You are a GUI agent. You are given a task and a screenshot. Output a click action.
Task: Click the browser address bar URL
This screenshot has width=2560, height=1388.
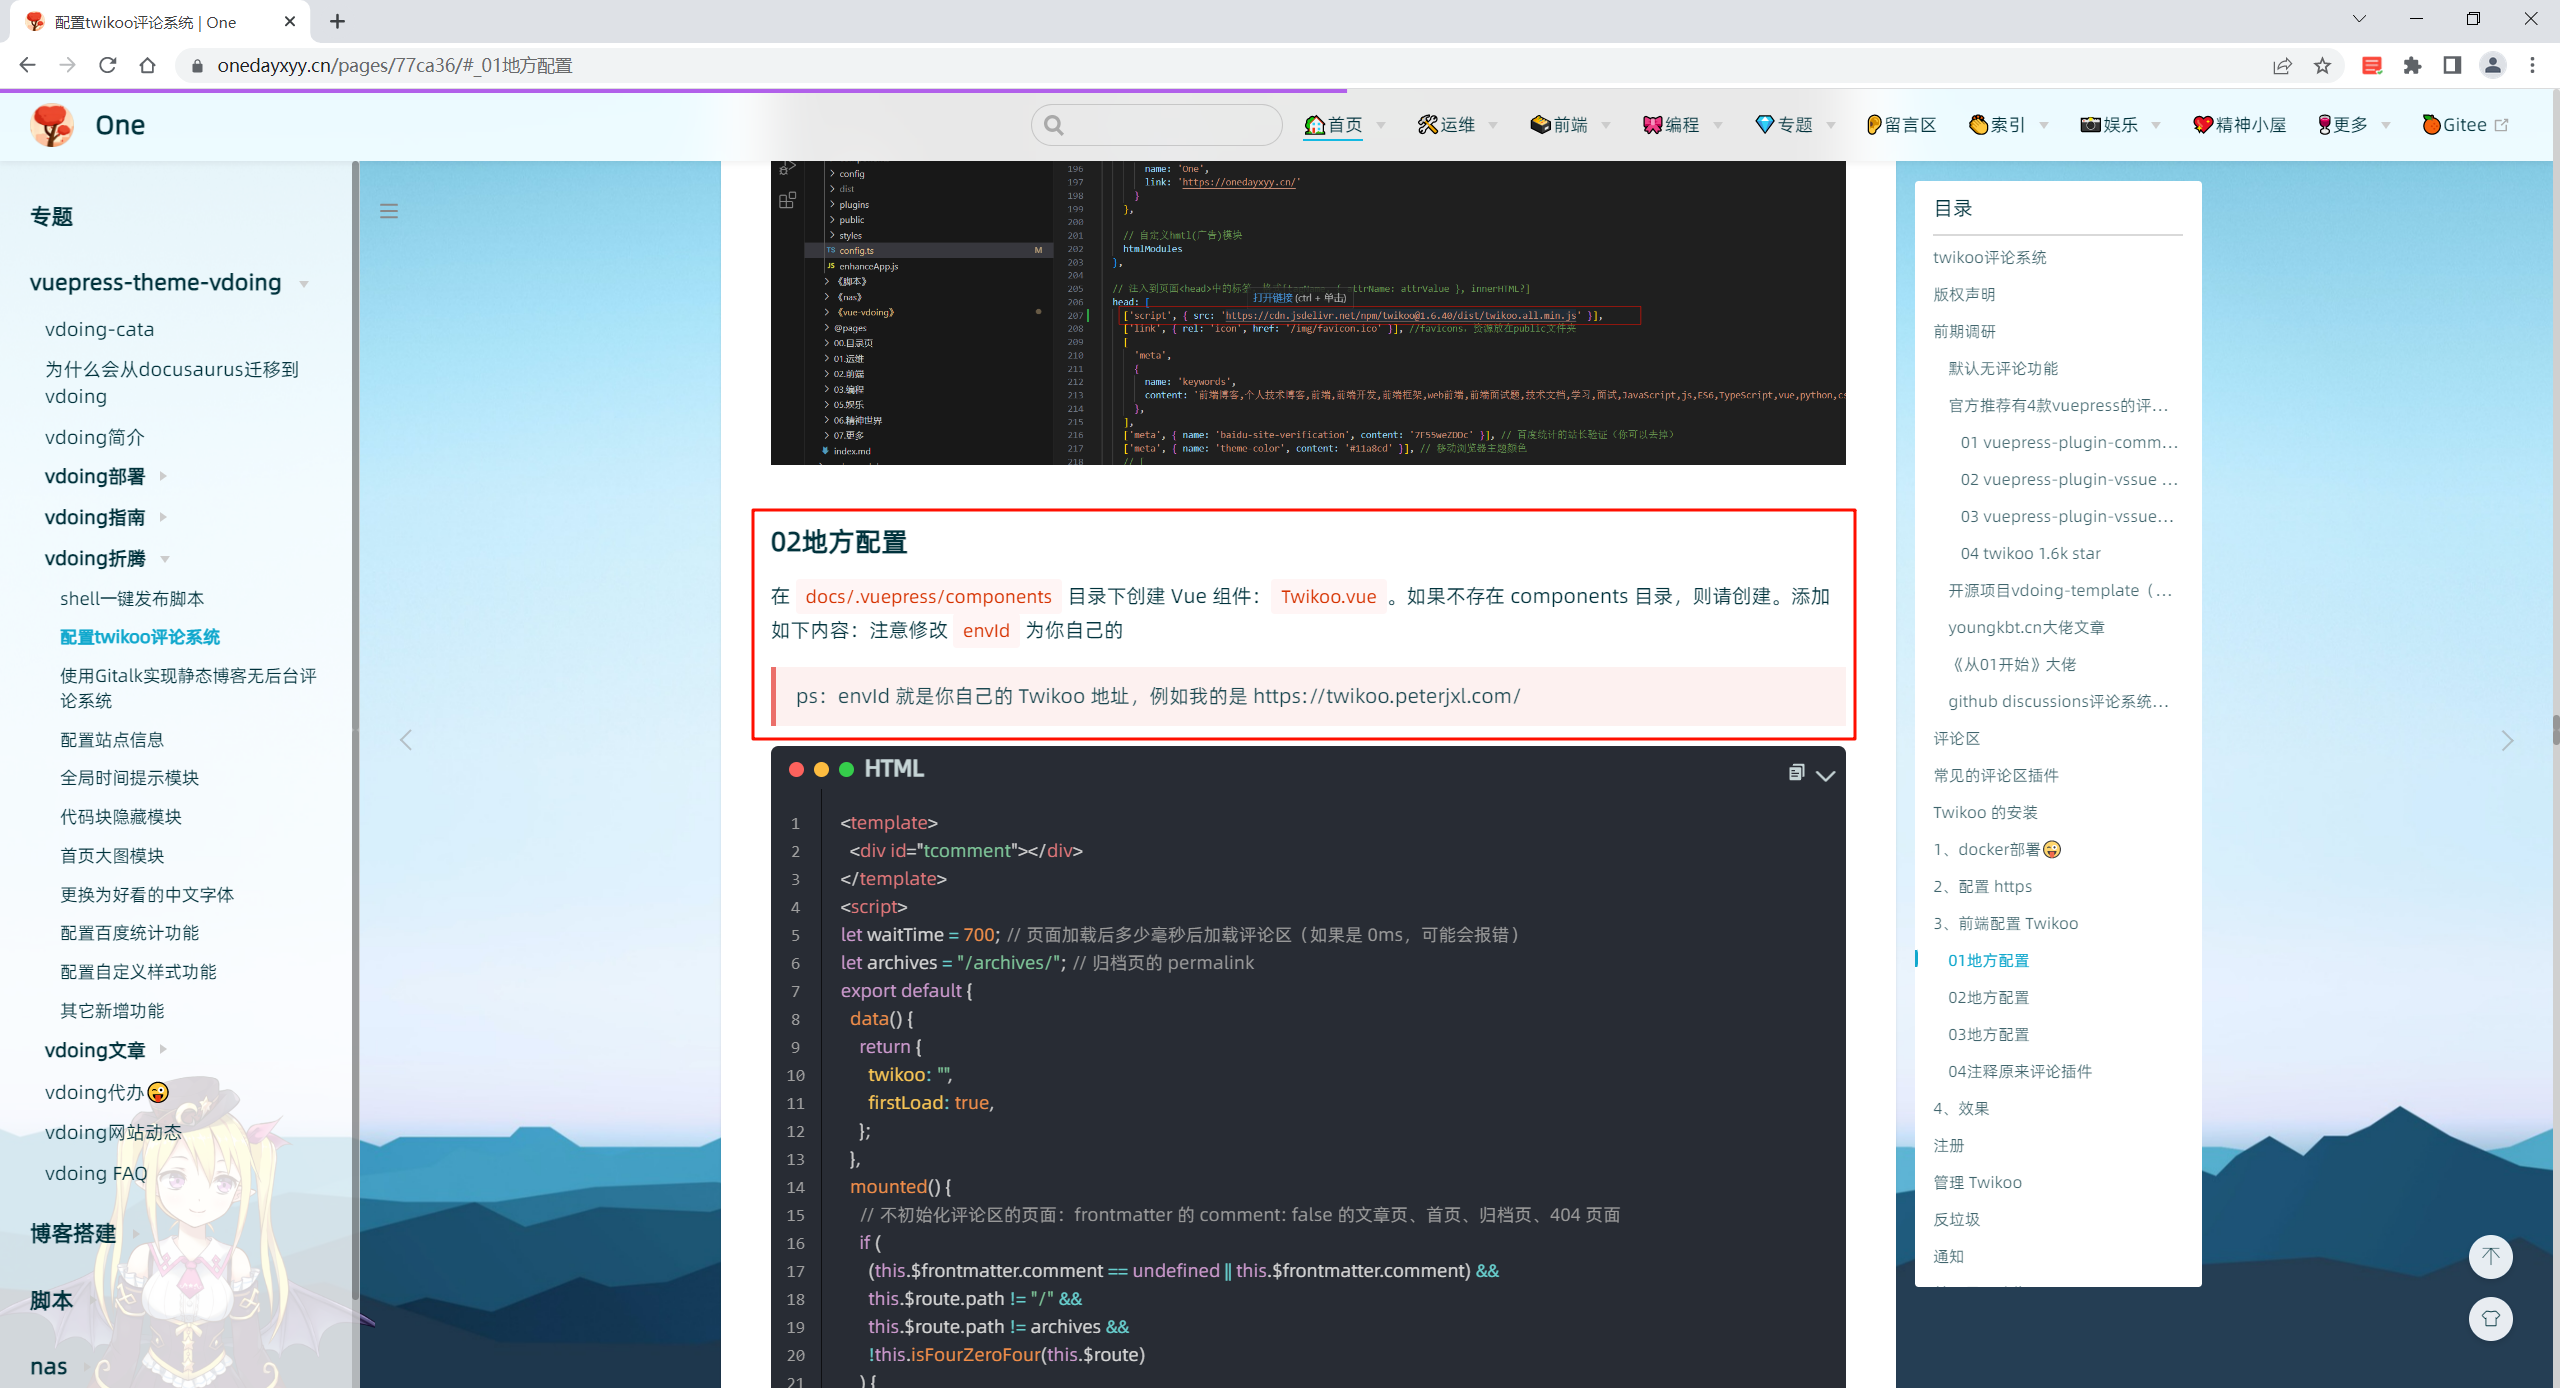coord(395,65)
